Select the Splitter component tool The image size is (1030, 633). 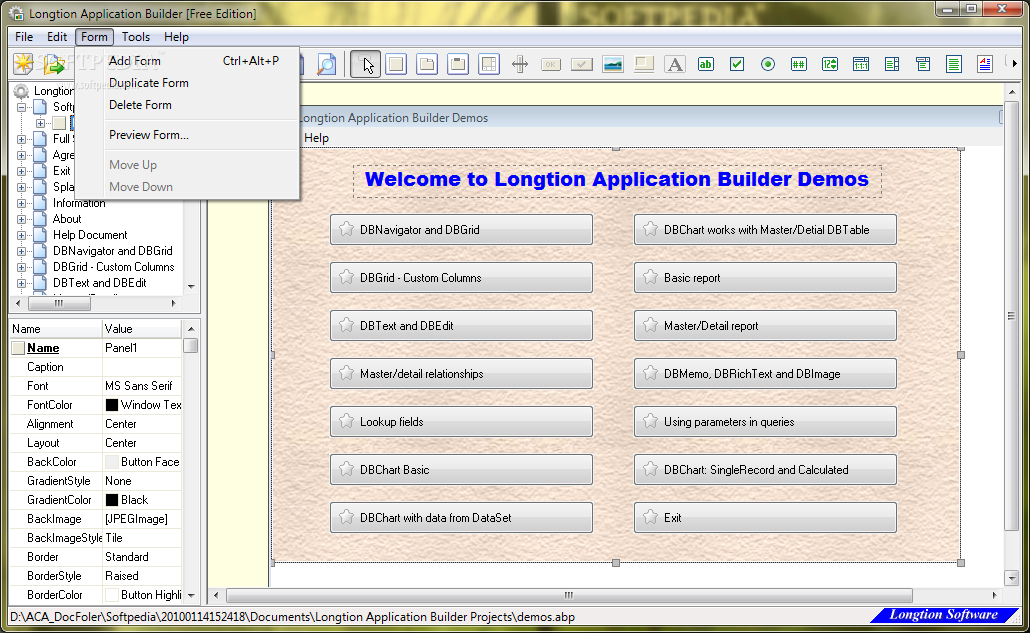520,64
